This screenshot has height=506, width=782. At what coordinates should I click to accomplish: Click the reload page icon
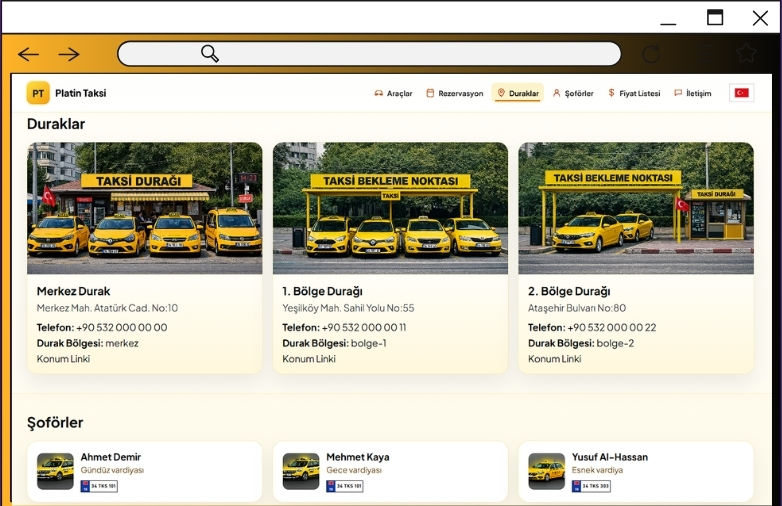(651, 54)
